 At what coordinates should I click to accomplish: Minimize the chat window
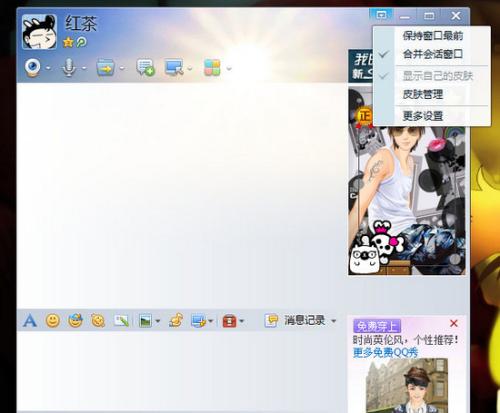coord(405,16)
